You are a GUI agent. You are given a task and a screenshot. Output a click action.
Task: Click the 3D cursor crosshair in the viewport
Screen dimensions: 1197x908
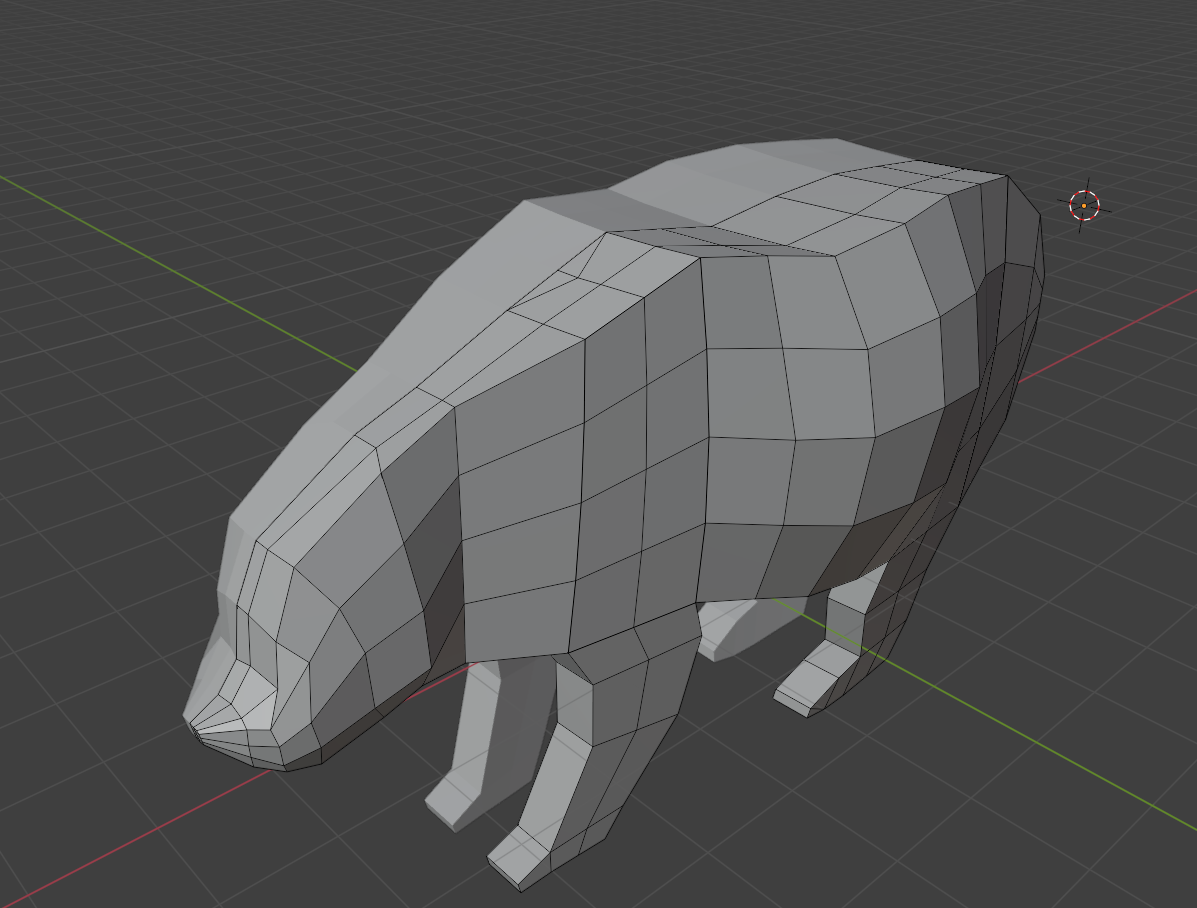(x=1084, y=205)
